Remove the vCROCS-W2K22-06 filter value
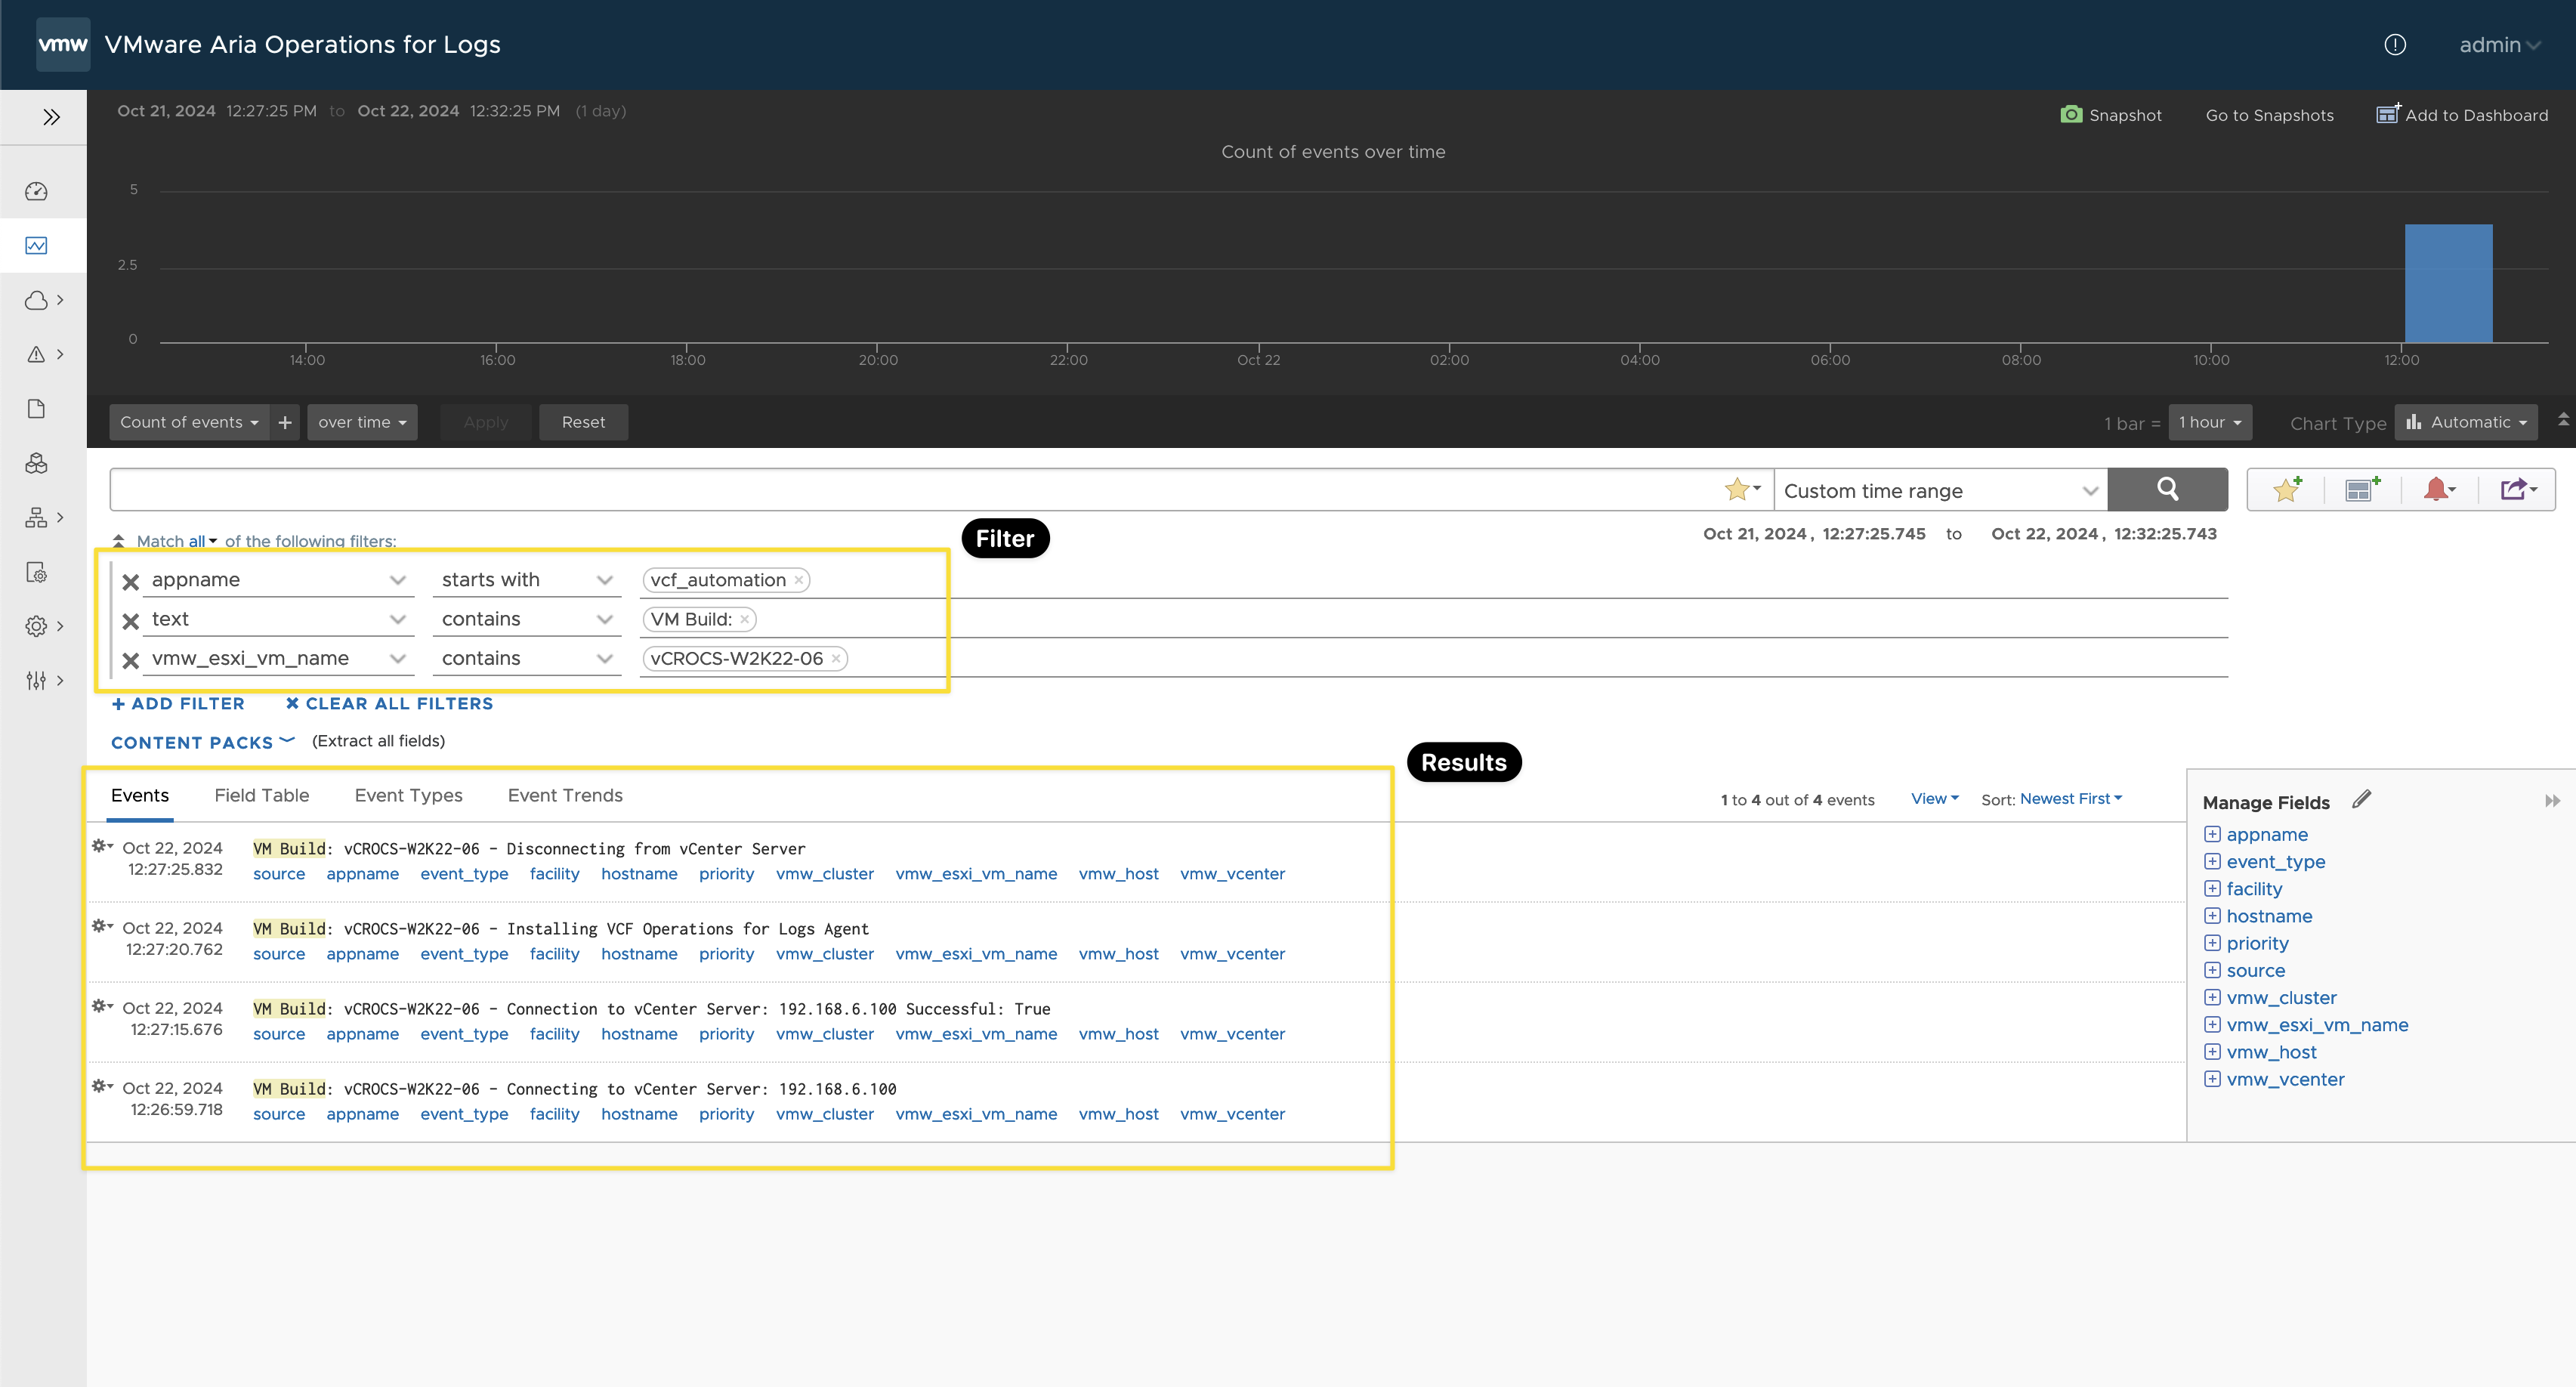Screen dimensions: 2576x1387 pyautogui.click(x=836, y=659)
